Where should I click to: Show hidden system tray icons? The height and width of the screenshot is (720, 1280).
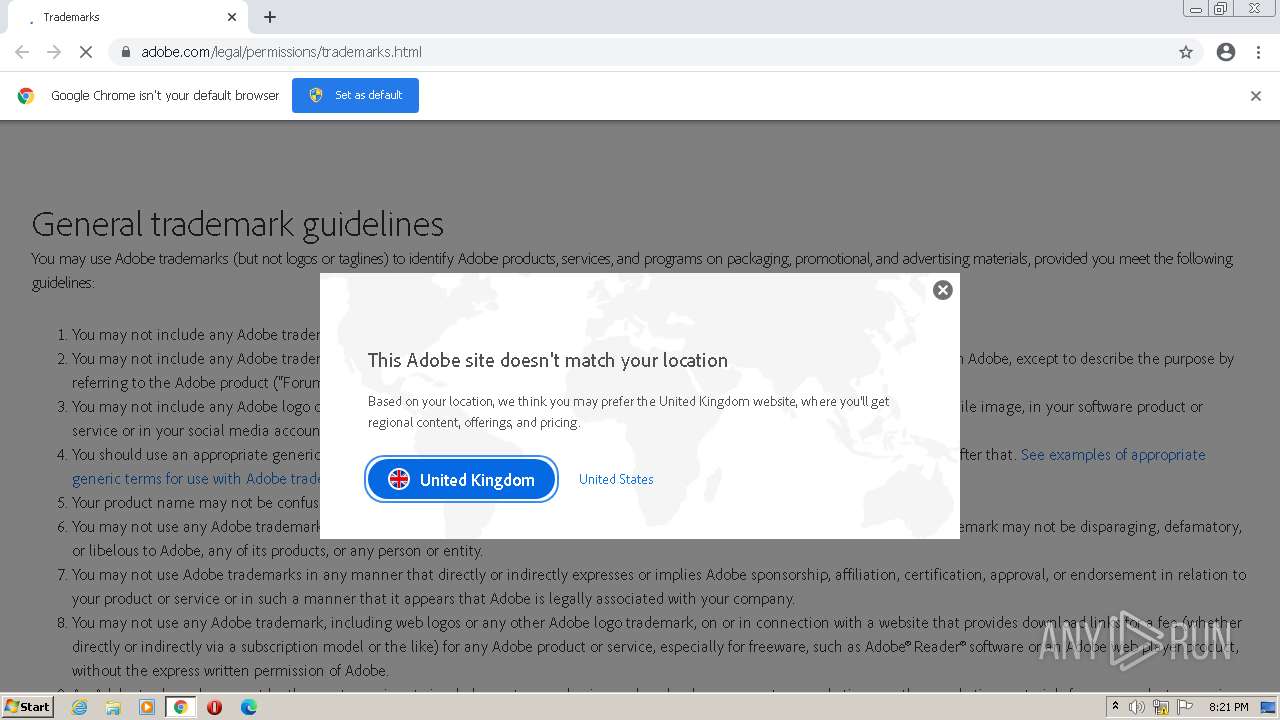[x=1115, y=707]
